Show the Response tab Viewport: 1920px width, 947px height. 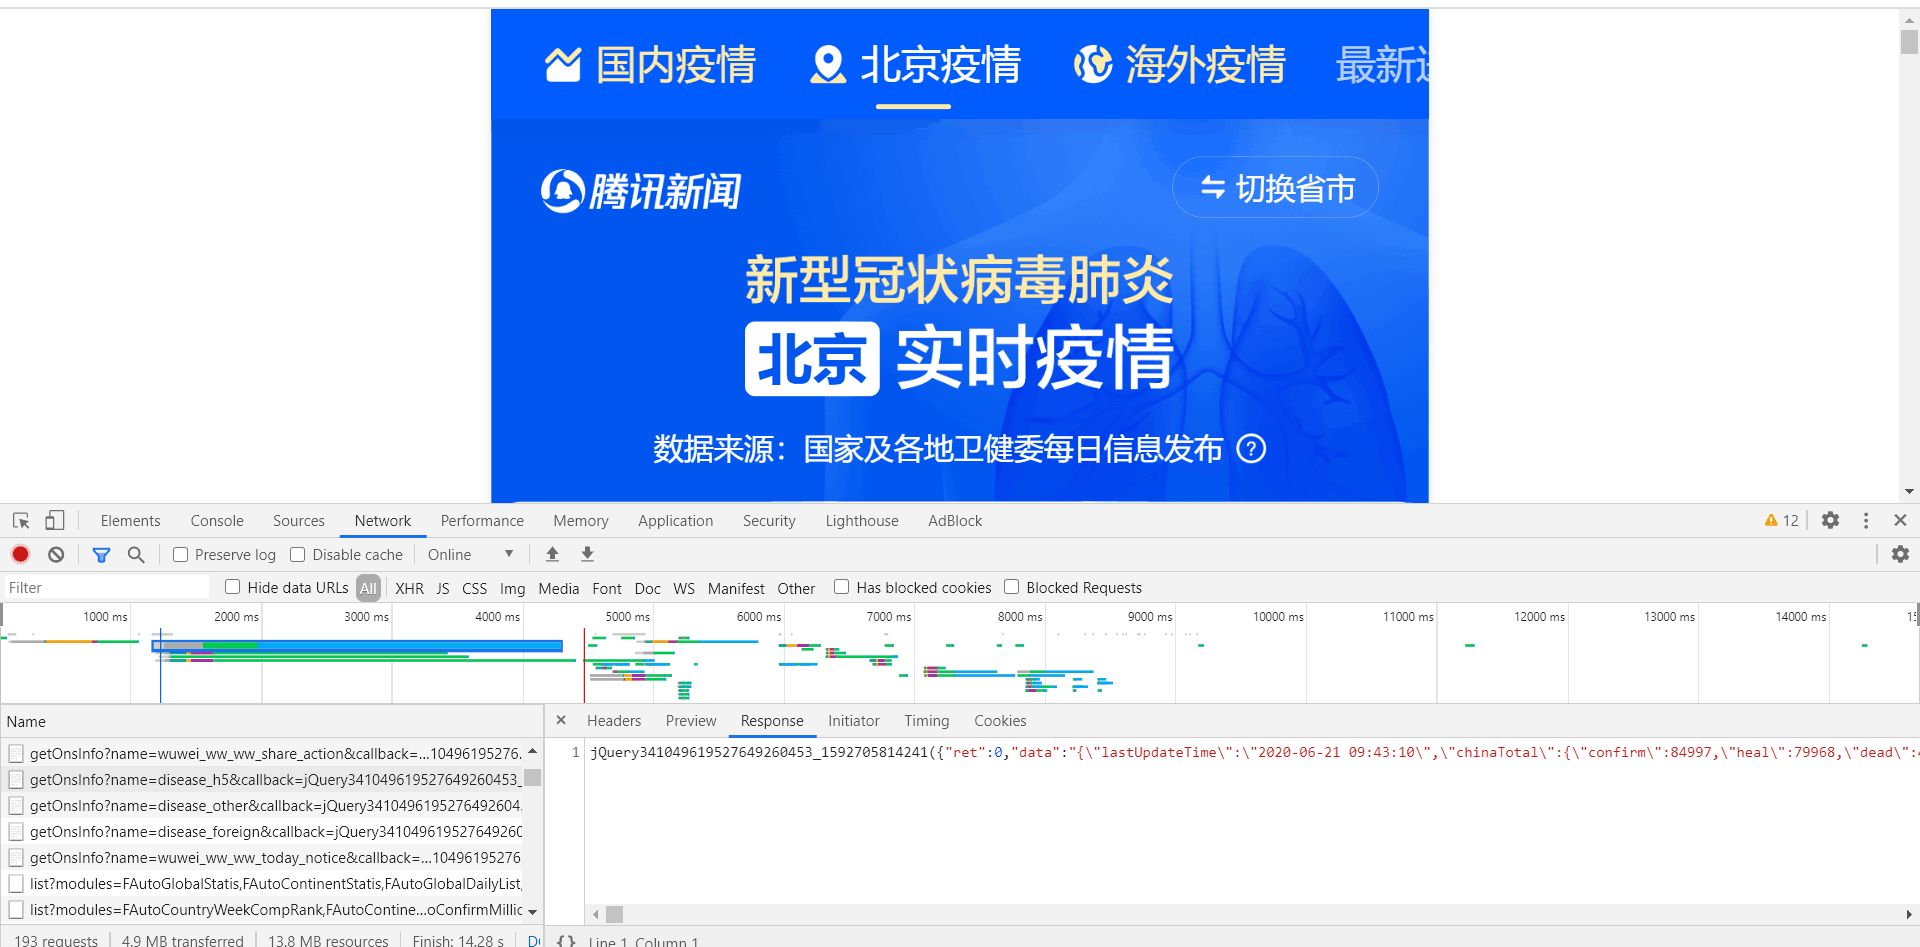[772, 721]
